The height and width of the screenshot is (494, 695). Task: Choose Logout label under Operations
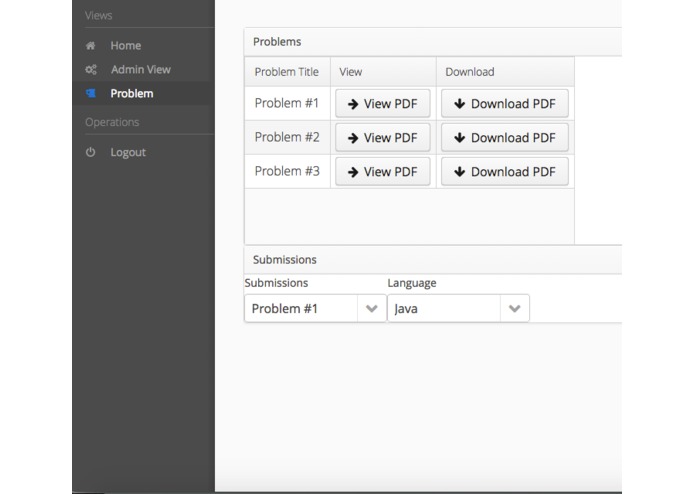click(x=128, y=152)
